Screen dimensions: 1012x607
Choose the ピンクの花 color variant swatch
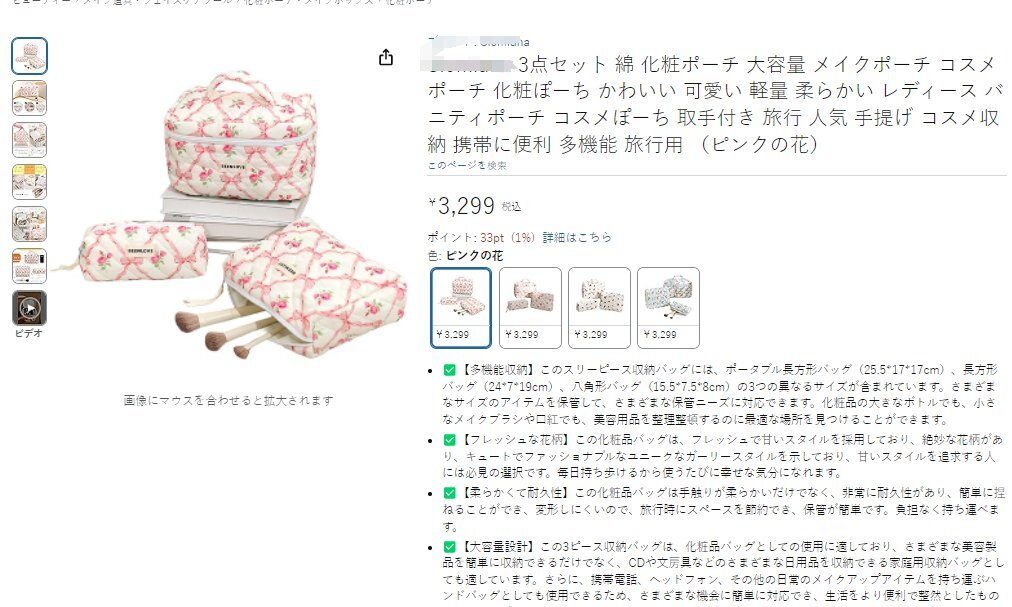click(461, 308)
